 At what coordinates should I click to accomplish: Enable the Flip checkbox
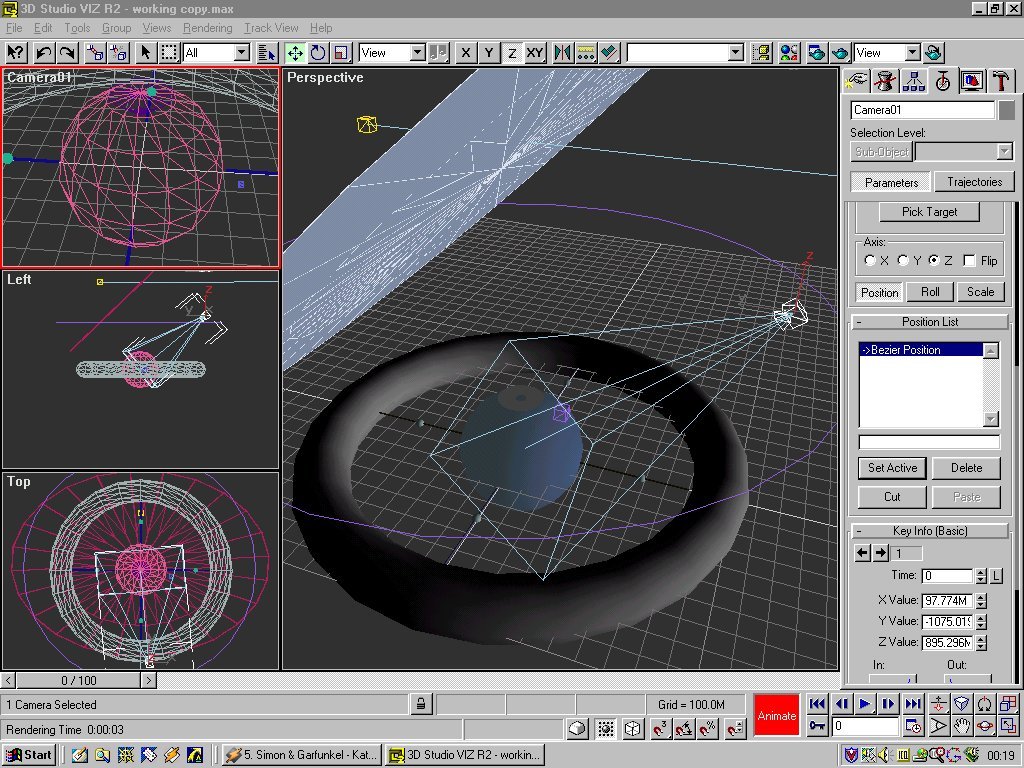tap(970, 261)
